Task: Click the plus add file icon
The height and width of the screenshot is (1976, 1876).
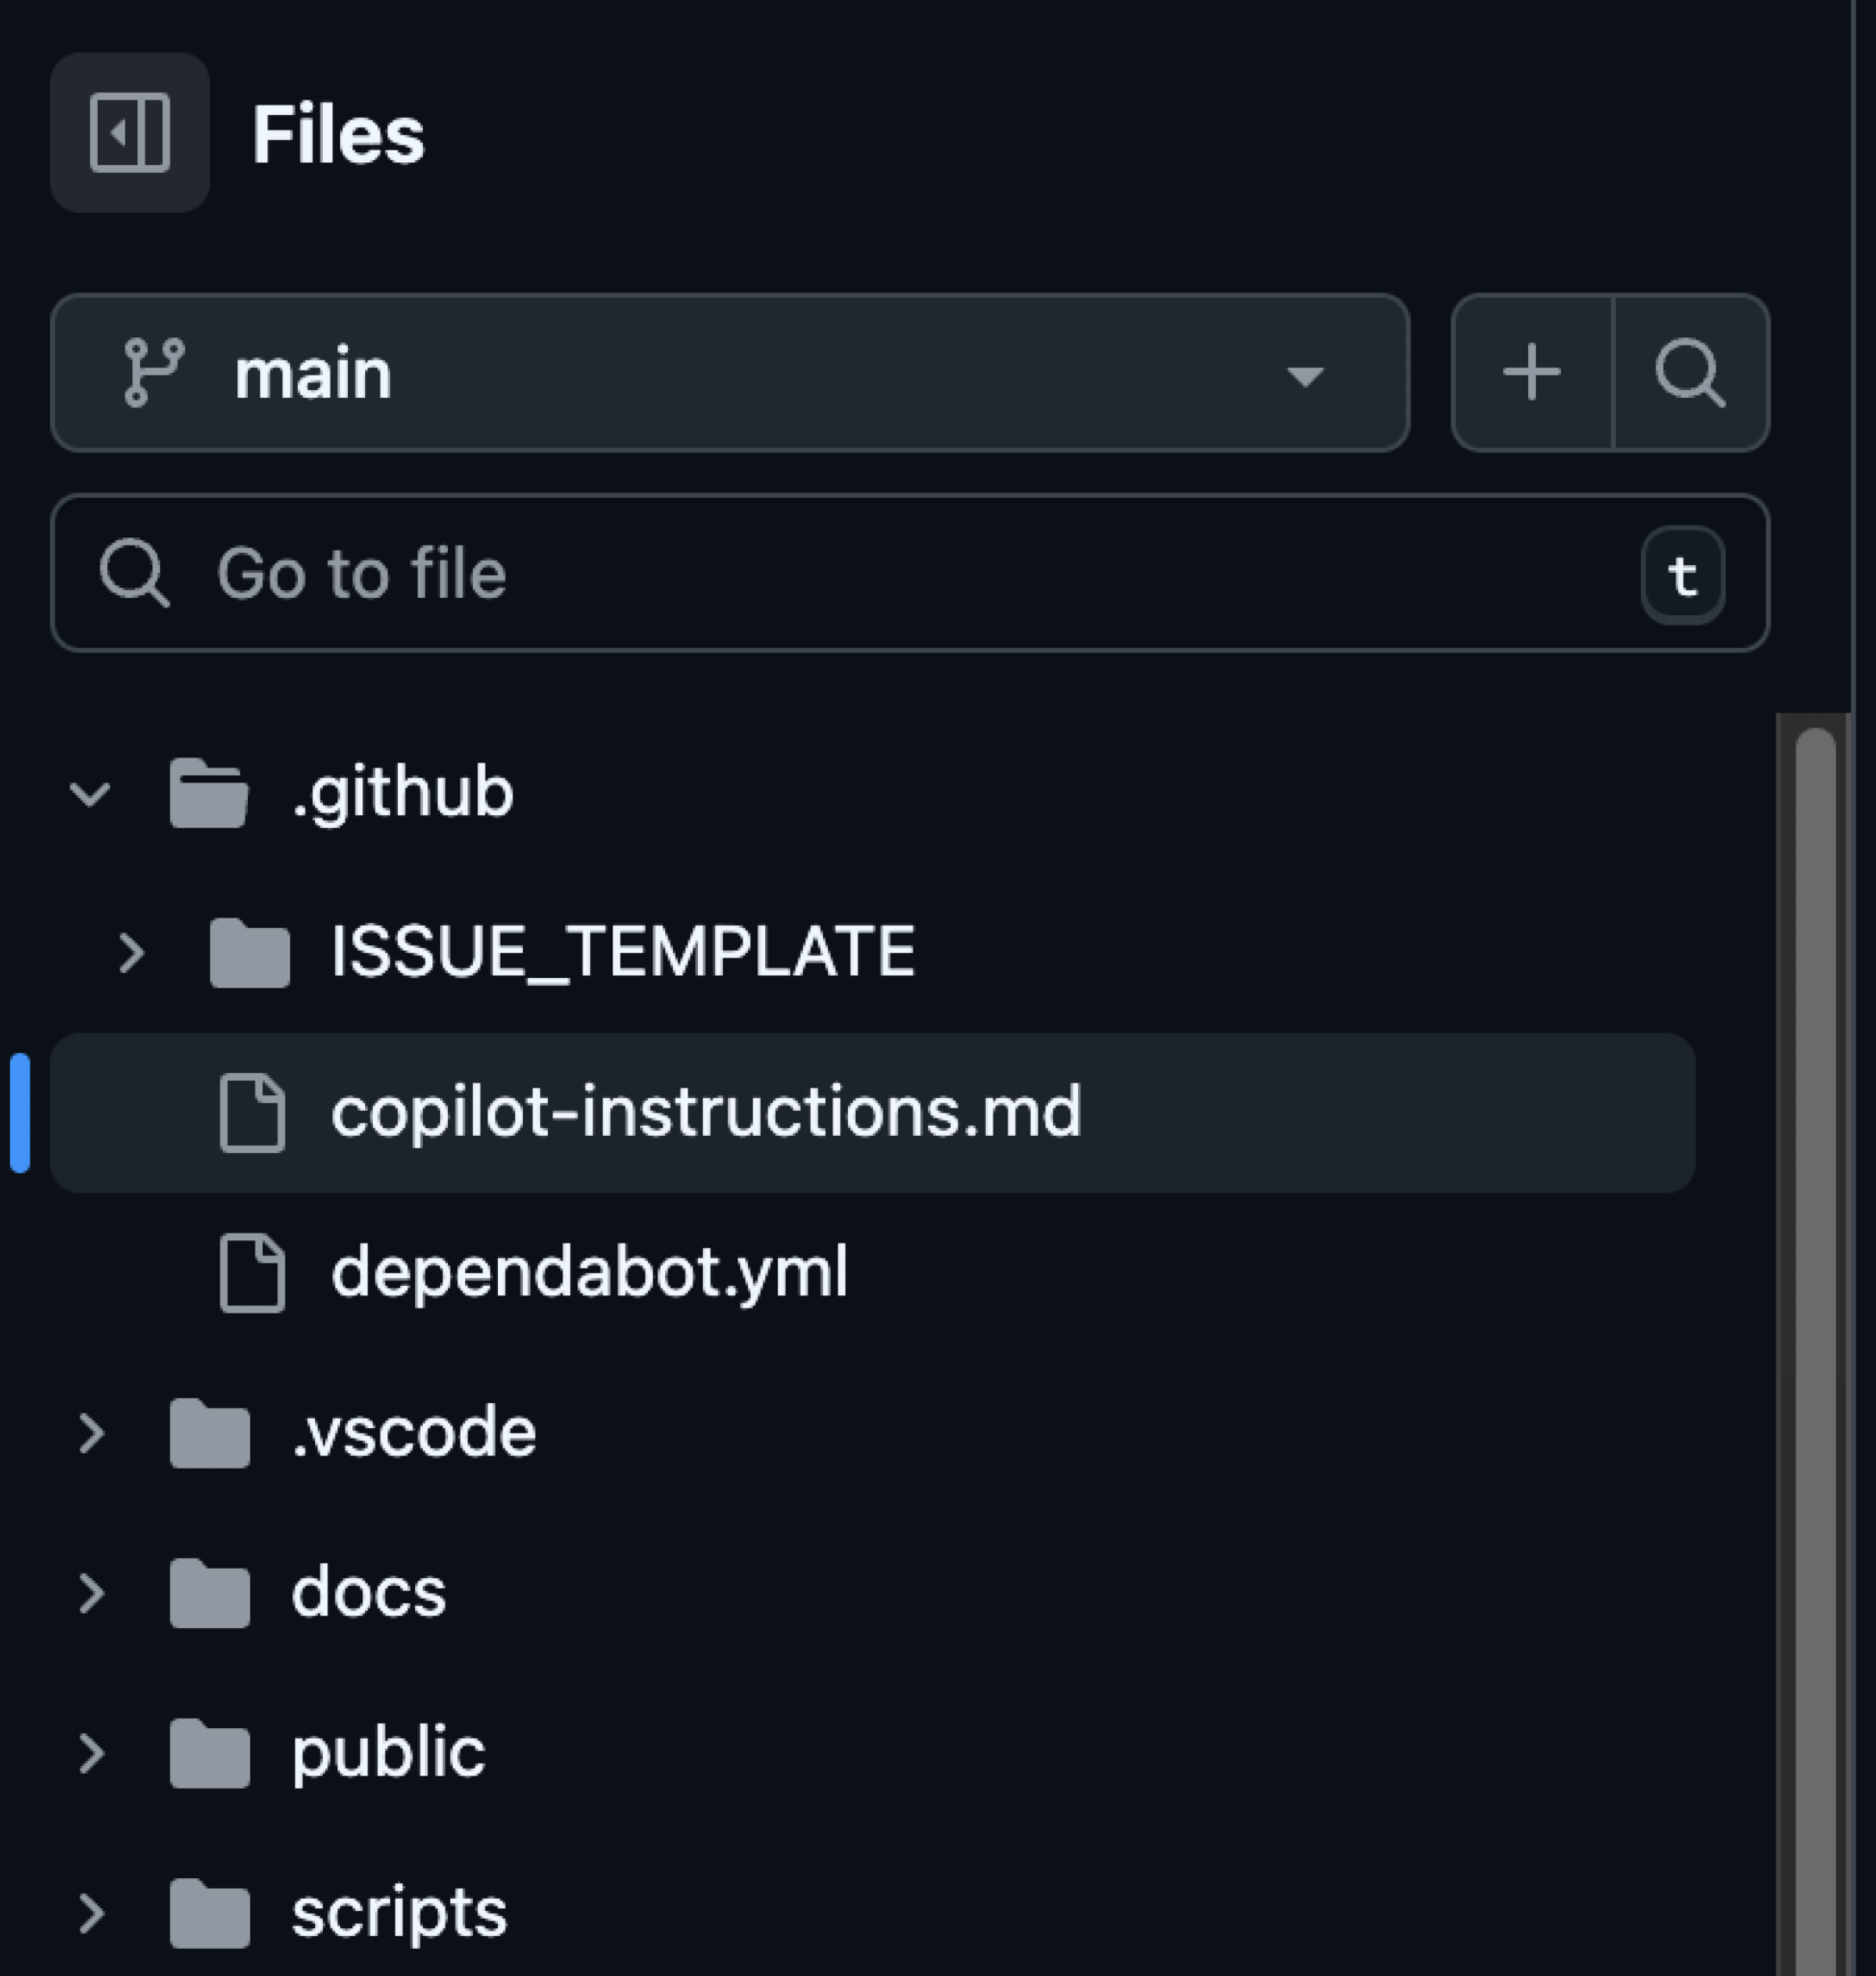Action: click(x=1531, y=373)
